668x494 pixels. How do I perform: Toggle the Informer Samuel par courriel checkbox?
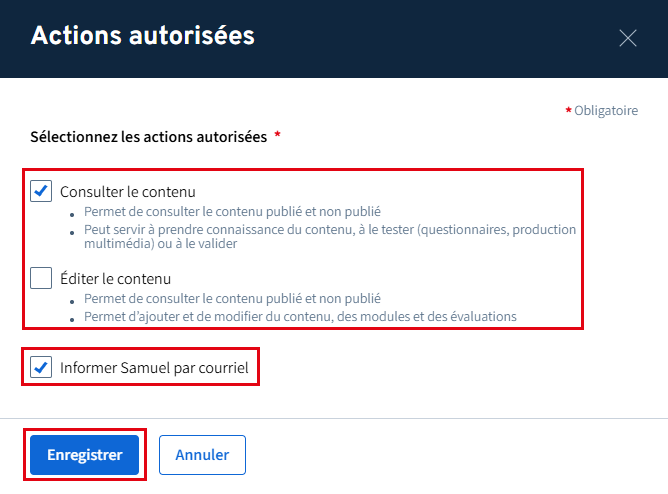pyautogui.click(x=41, y=367)
